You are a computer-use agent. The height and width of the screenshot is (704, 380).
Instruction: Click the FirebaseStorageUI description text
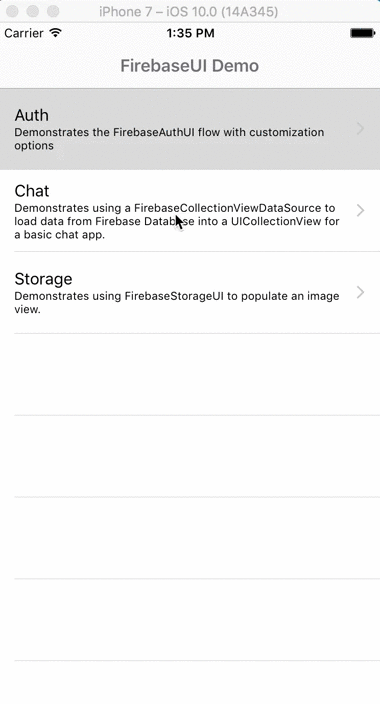[177, 302]
